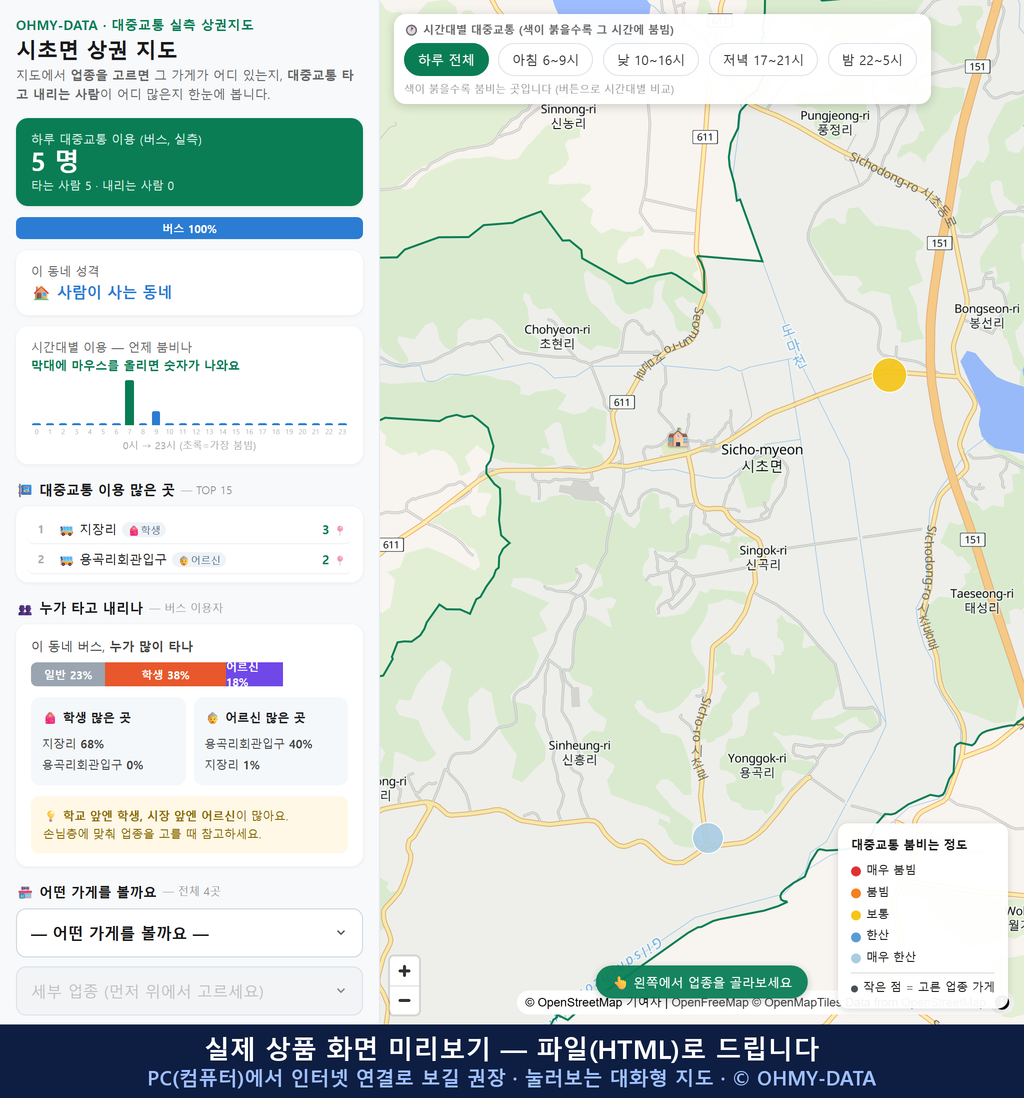Viewport: 1024px width, 1098px height.
Task: Click the 시초면 상권 지도 title
Action: [97, 50]
